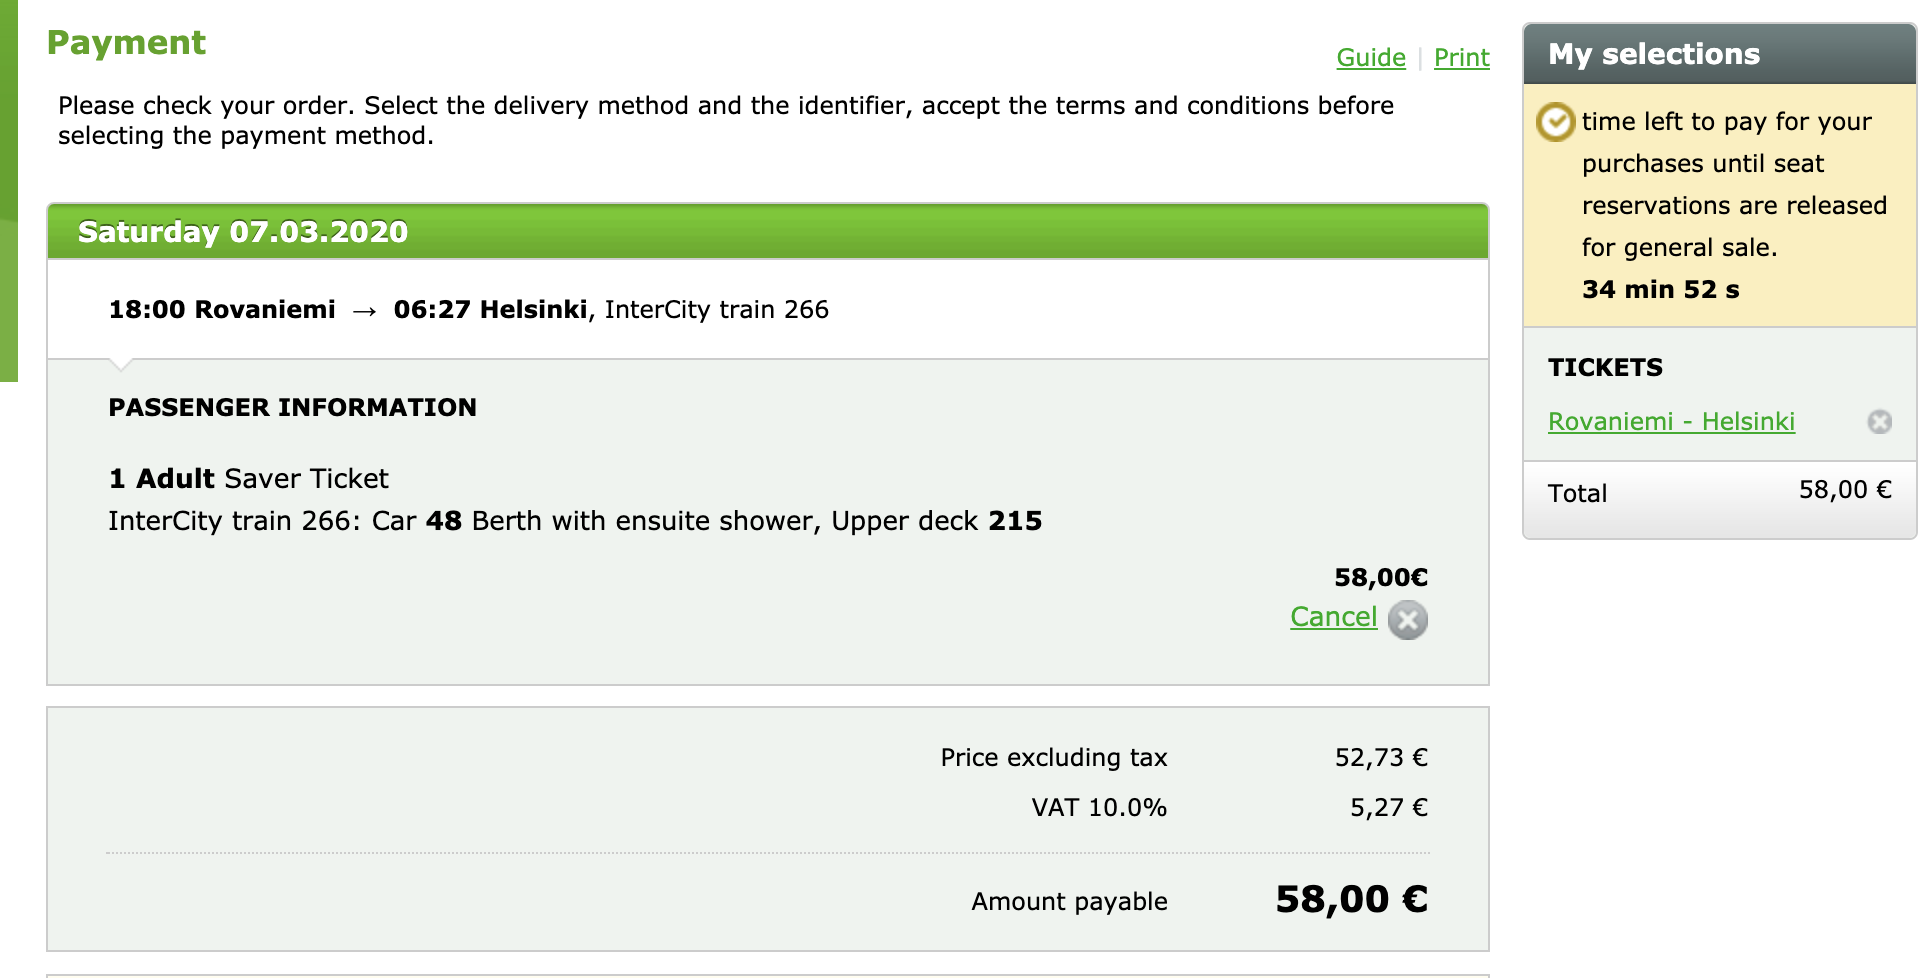Cancel the Adult Saver Ticket
The height and width of the screenshot is (978, 1926).
click(1334, 617)
